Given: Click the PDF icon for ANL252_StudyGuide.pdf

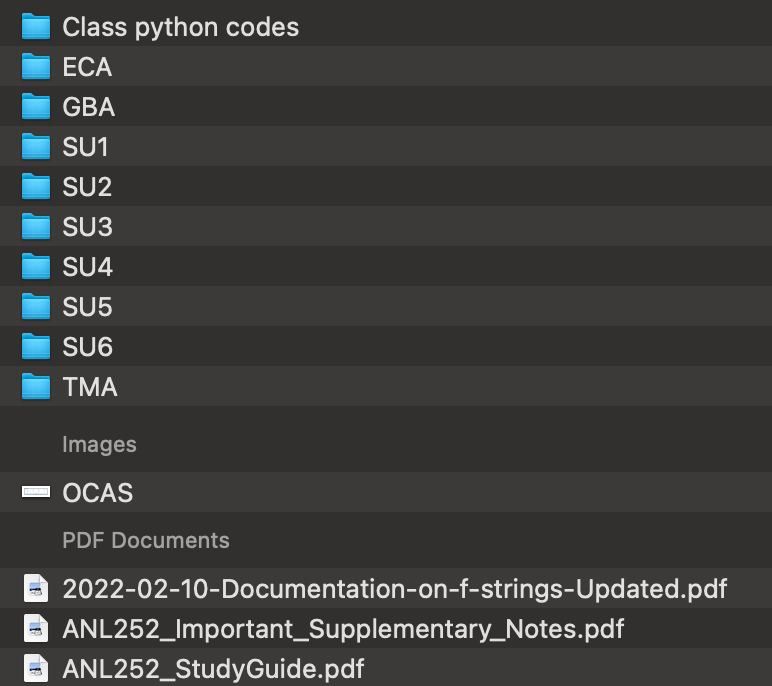Looking at the screenshot, I should coord(36,668).
